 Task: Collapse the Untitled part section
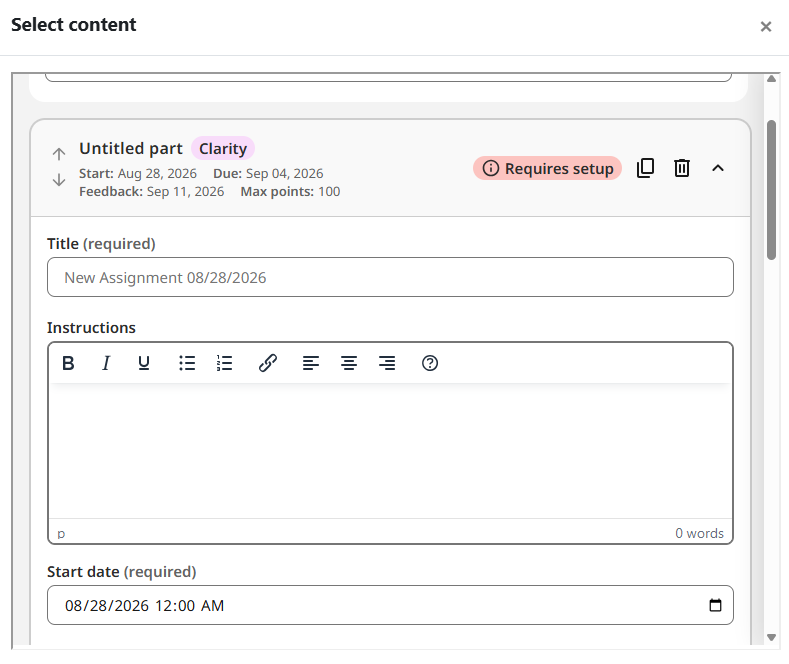[x=718, y=168]
